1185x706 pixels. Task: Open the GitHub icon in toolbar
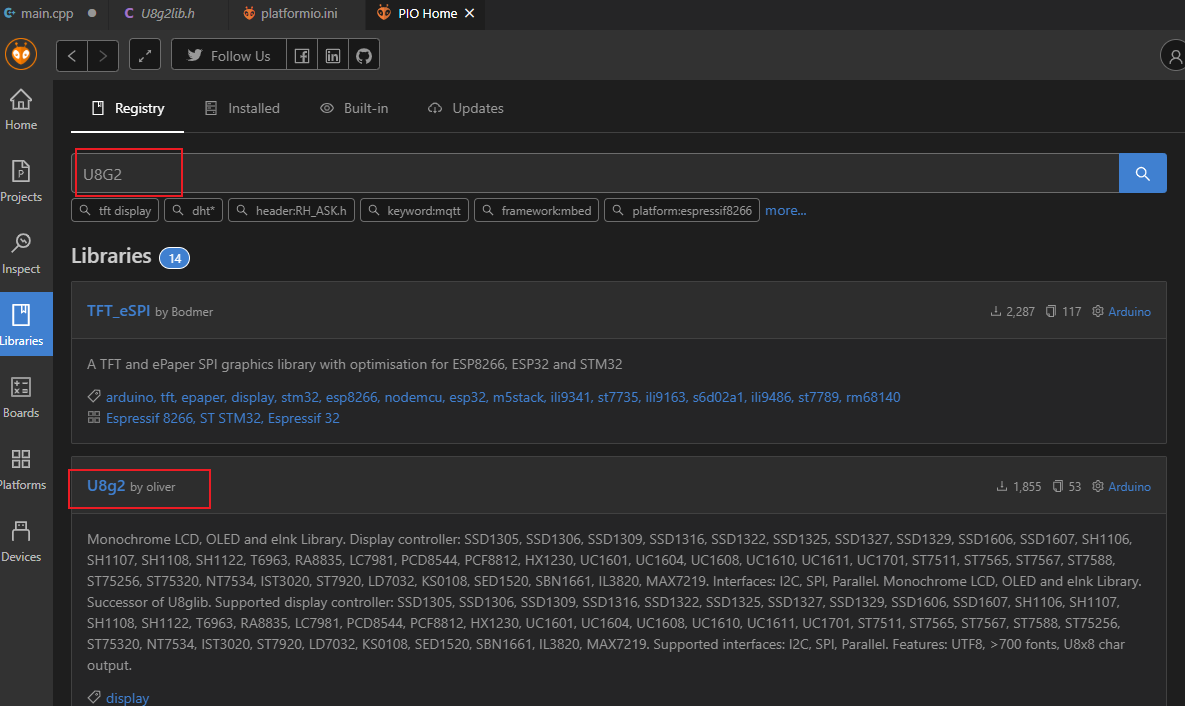click(x=364, y=56)
